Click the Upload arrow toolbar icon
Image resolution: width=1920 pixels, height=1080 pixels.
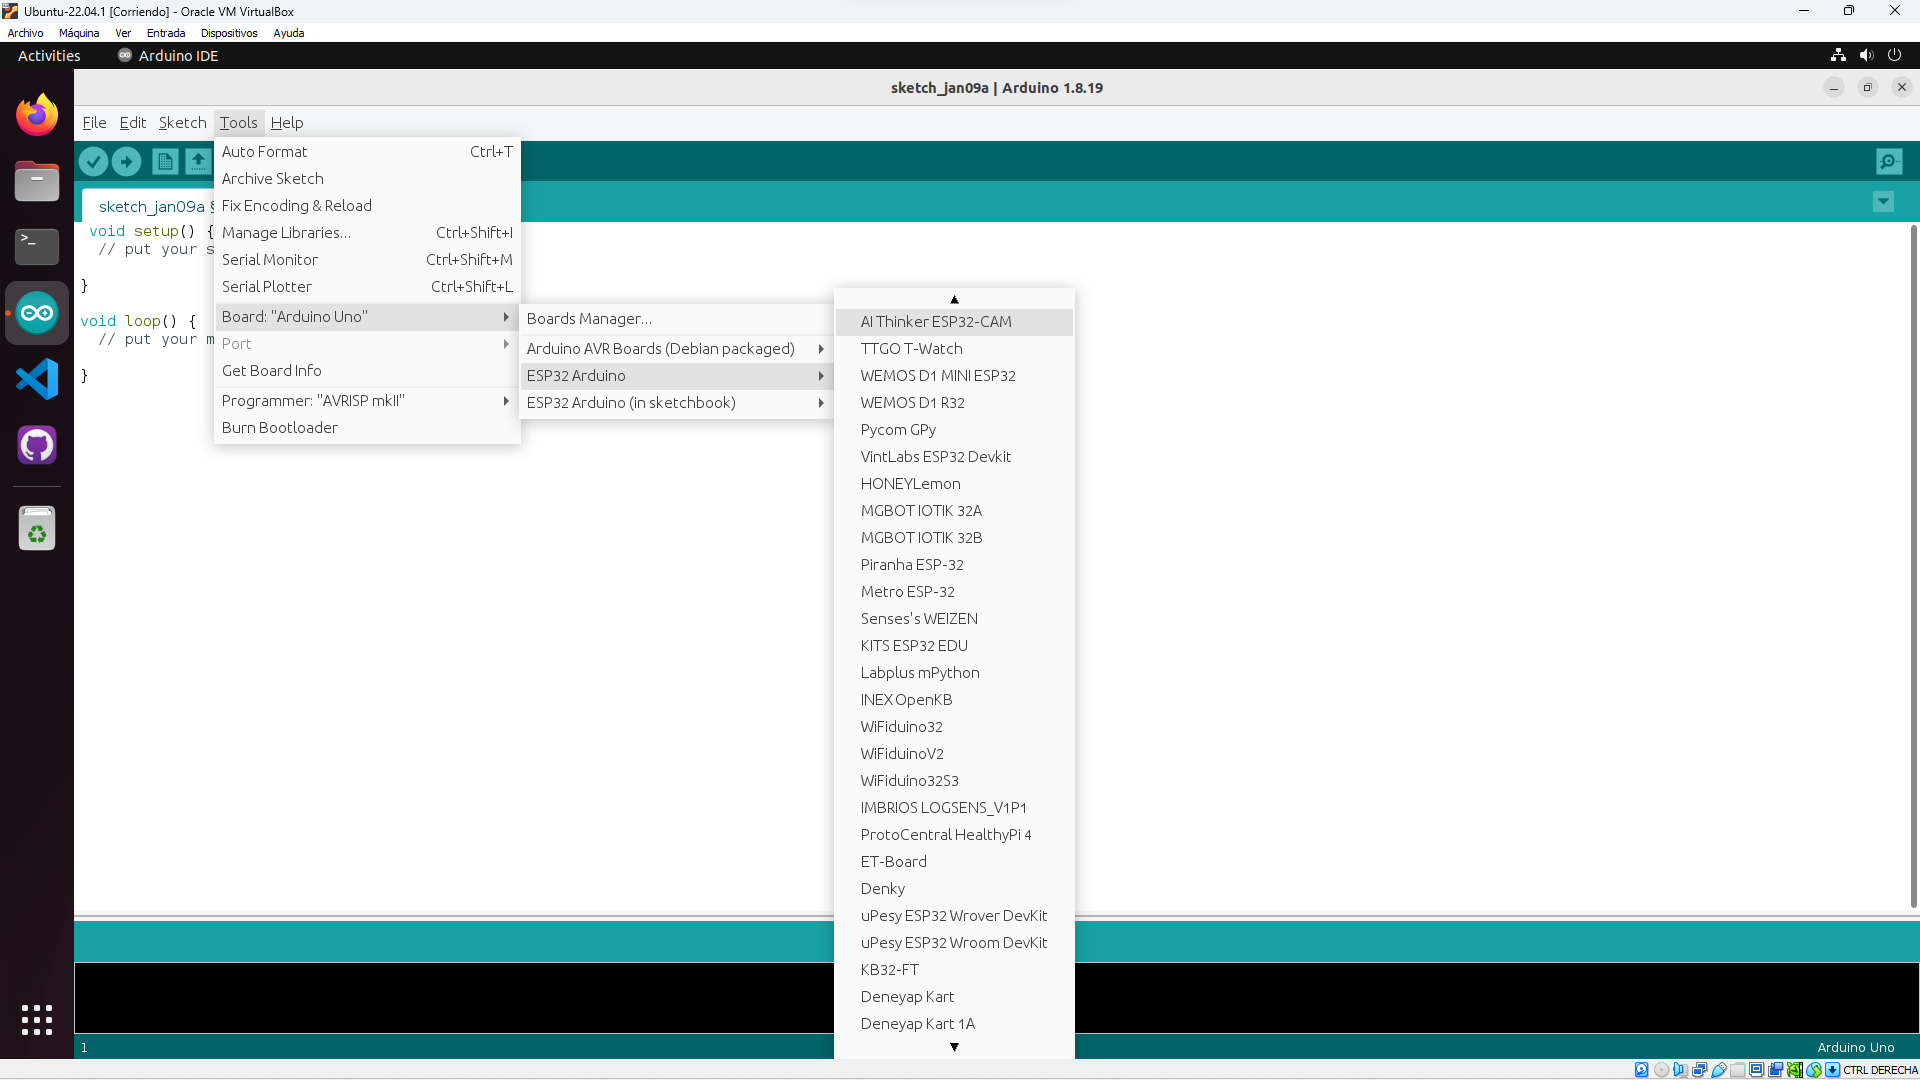(x=127, y=161)
